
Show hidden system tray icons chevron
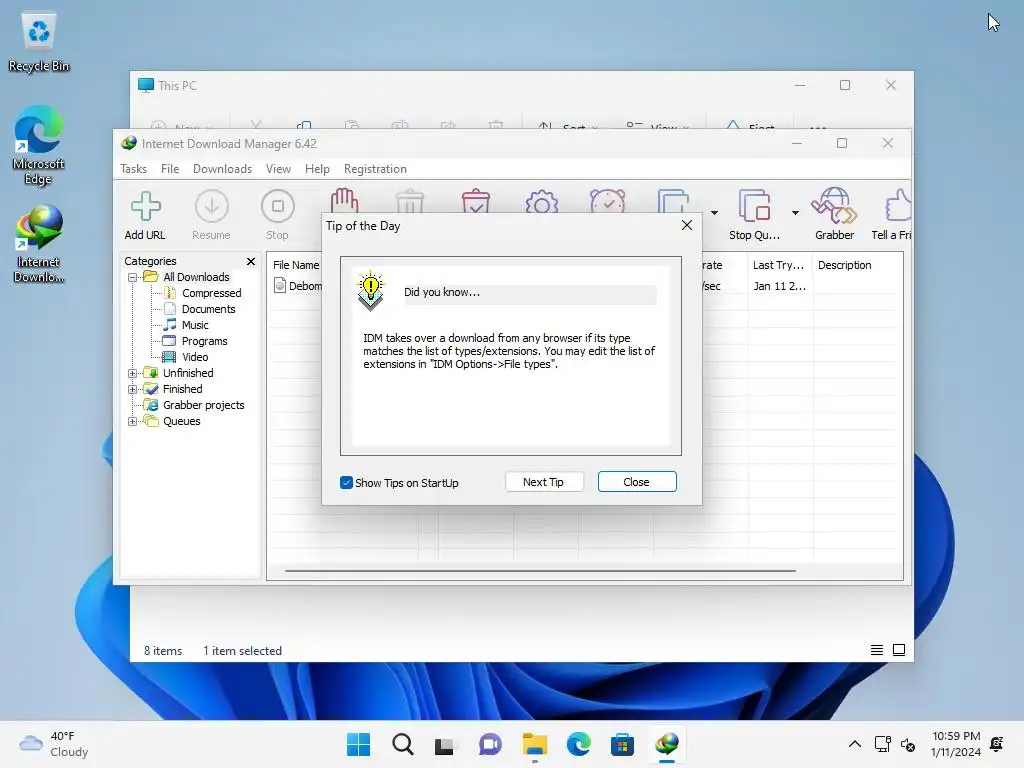tap(854, 744)
